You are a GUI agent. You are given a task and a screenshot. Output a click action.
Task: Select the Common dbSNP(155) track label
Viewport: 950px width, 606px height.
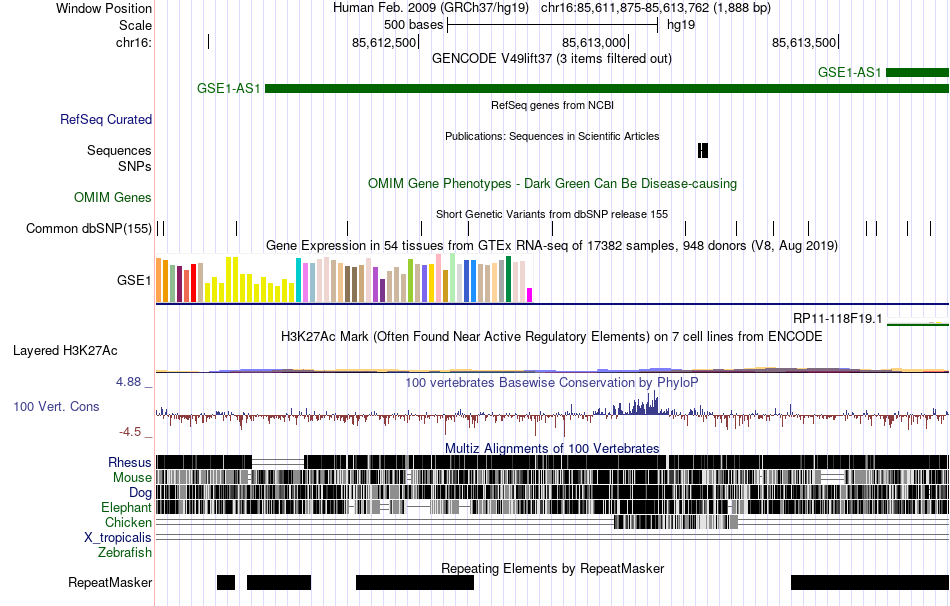click(89, 228)
